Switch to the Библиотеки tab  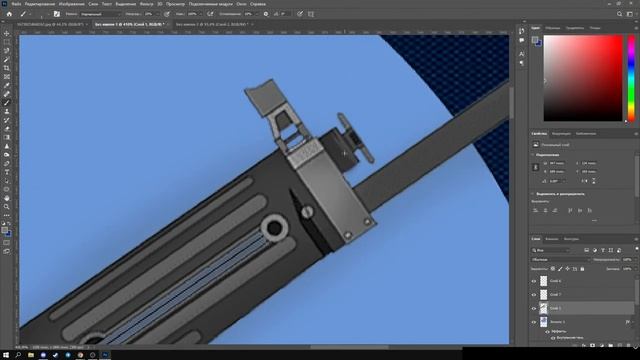(x=586, y=133)
